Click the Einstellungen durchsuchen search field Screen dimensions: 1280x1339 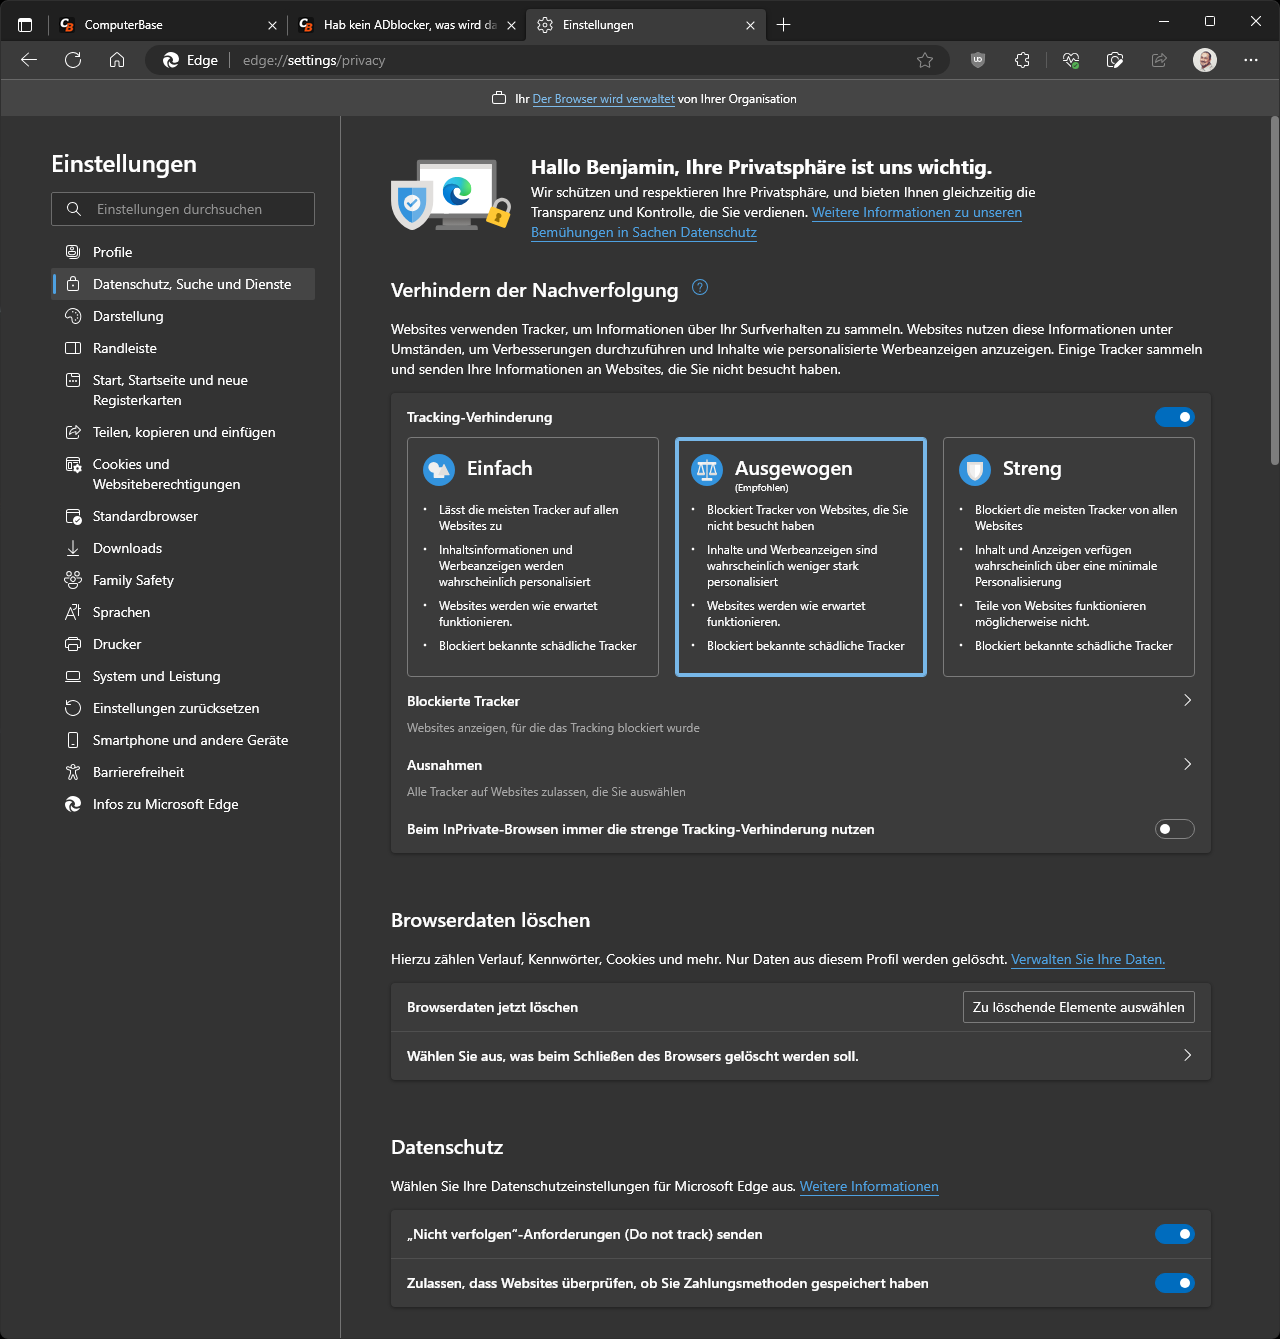pos(183,209)
